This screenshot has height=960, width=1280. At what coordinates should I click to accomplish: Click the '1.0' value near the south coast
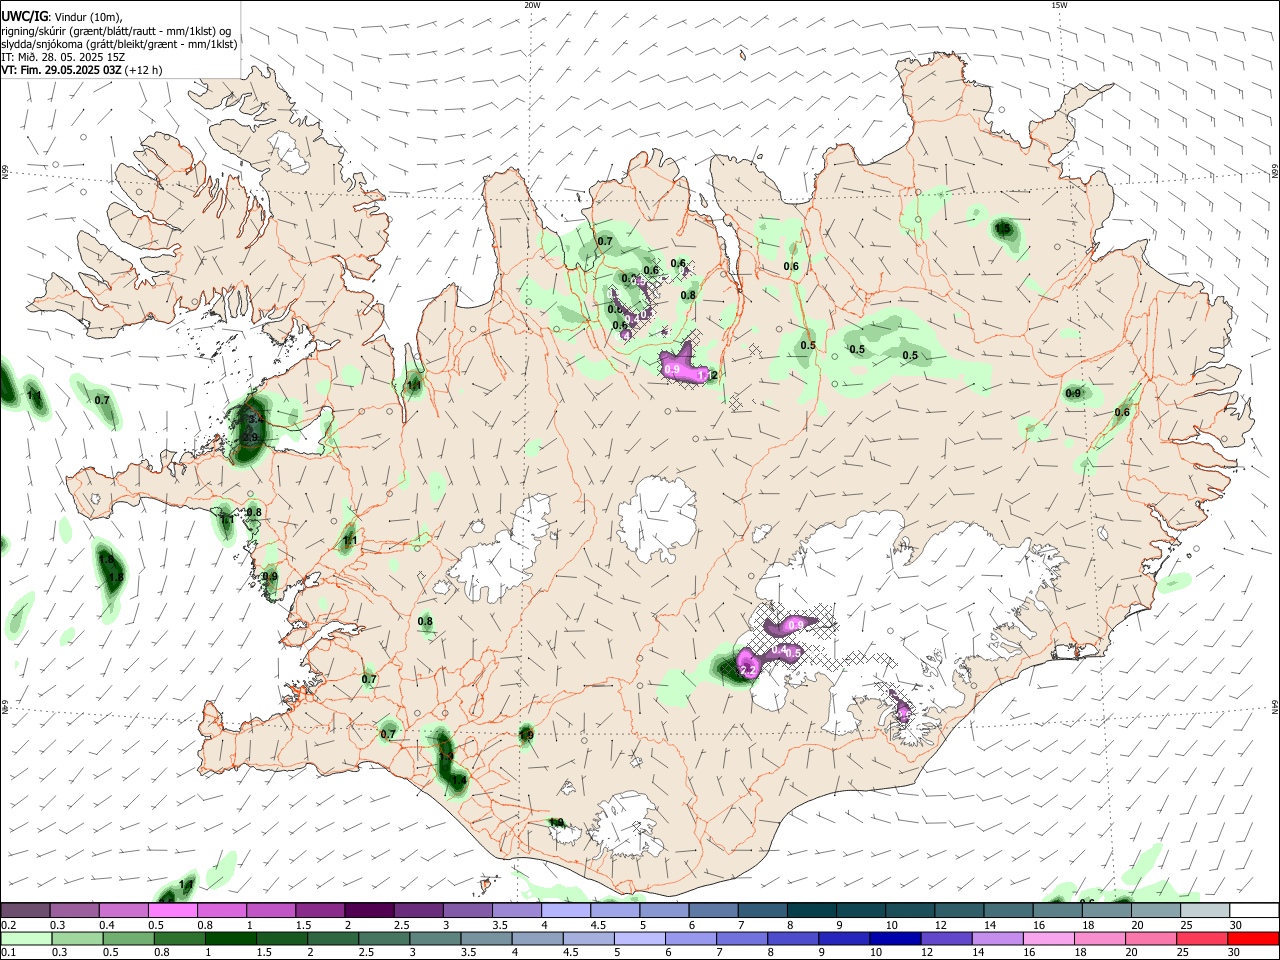pos(557,823)
